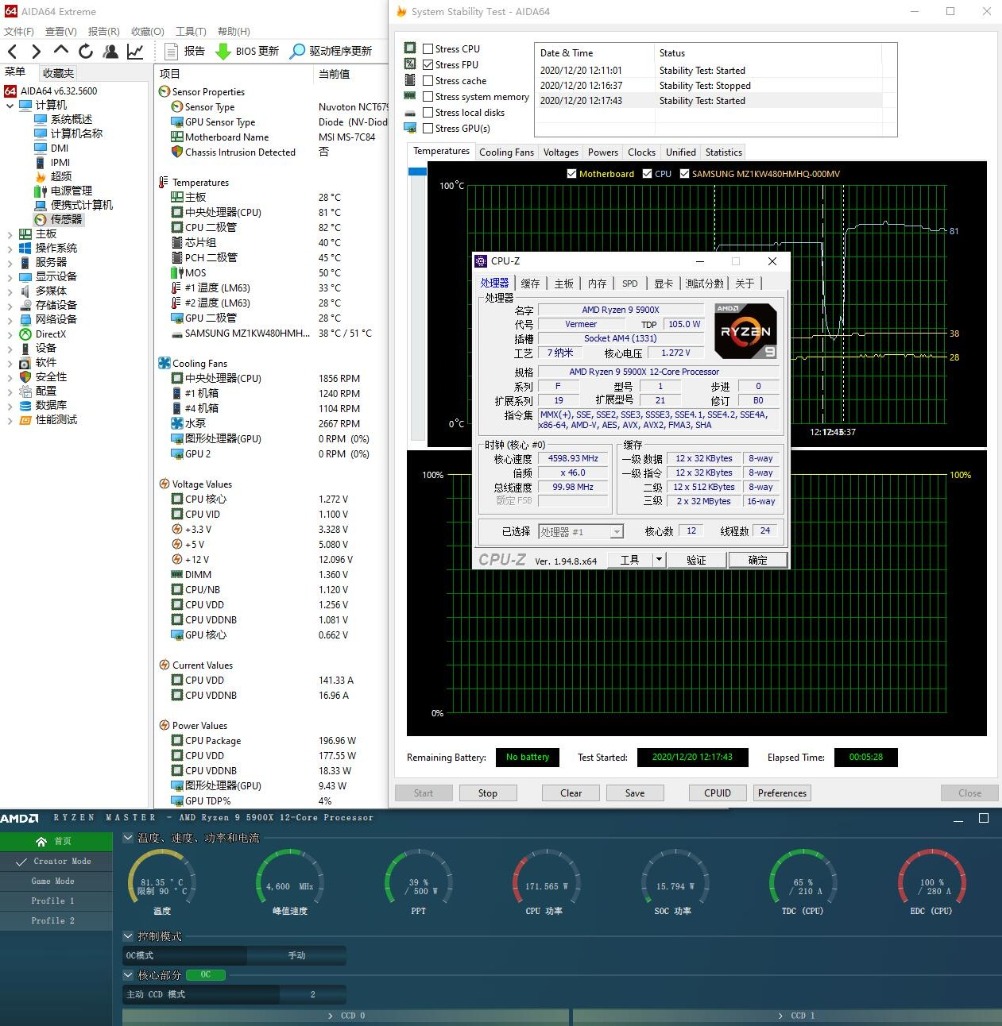Expand the 存储设备 tree node

[10, 306]
